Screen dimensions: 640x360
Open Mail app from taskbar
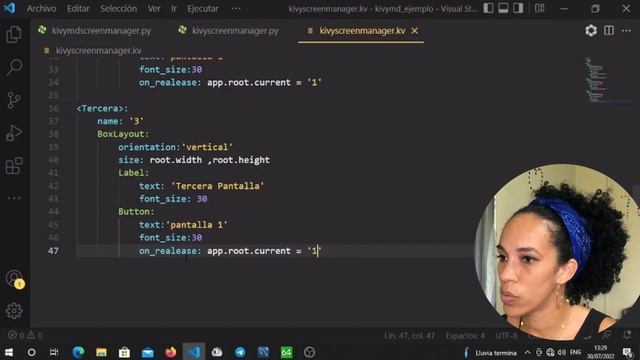pyautogui.click(x=147, y=352)
